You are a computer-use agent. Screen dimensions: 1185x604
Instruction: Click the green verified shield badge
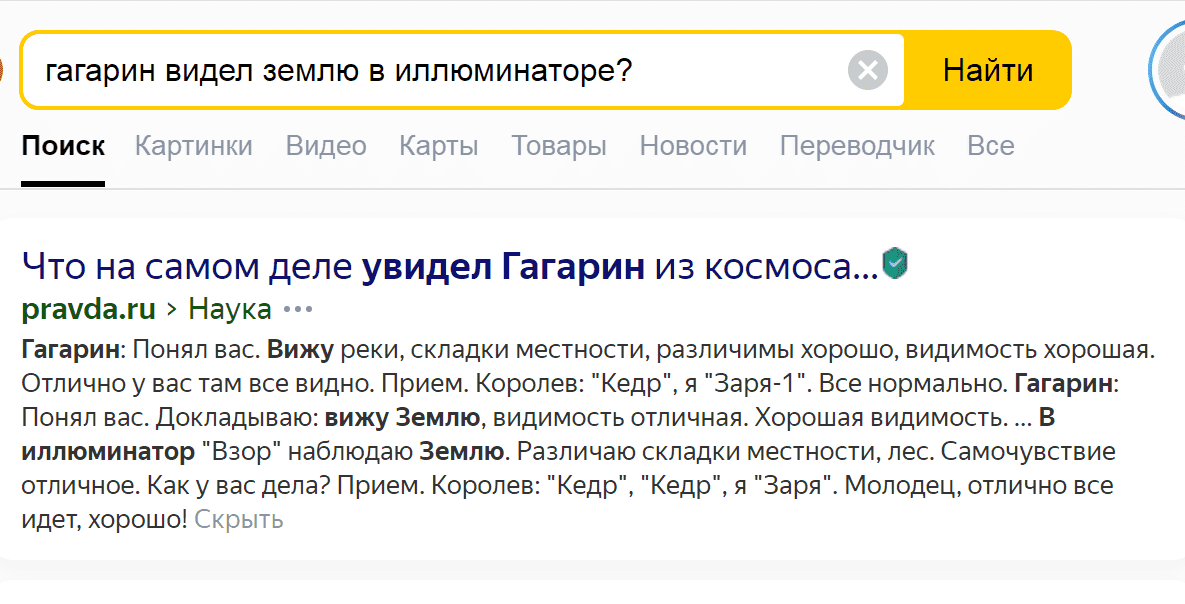(x=895, y=263)
